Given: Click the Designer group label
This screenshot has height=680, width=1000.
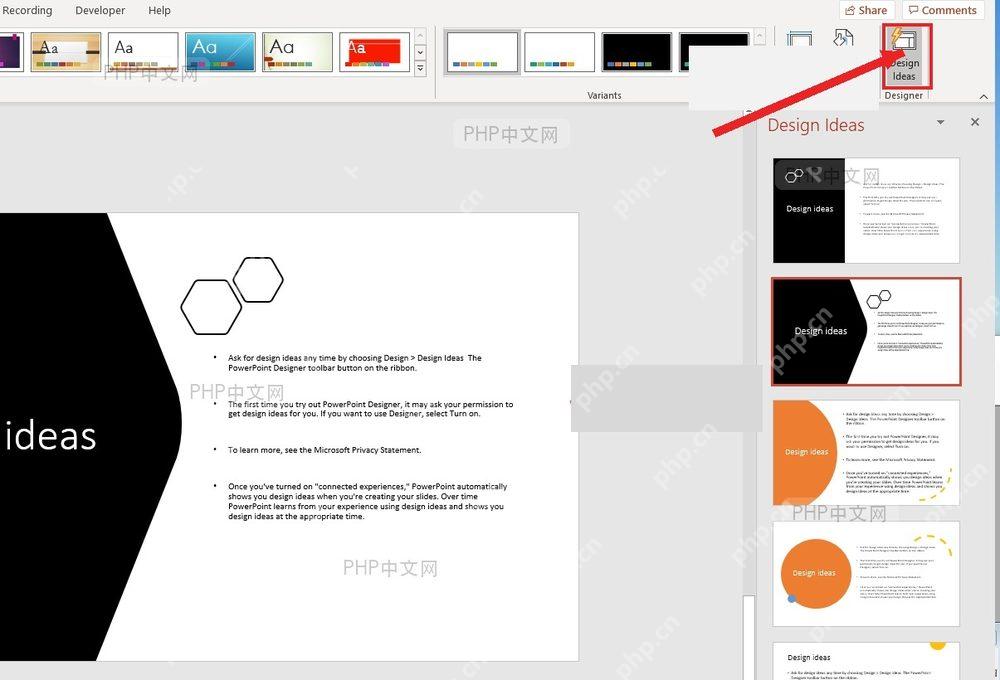Looking at the screenshot, I should tap(904, 95).
